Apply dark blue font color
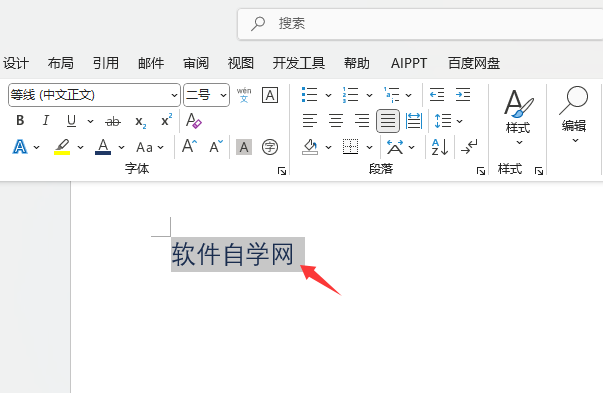 coord(103,147)
